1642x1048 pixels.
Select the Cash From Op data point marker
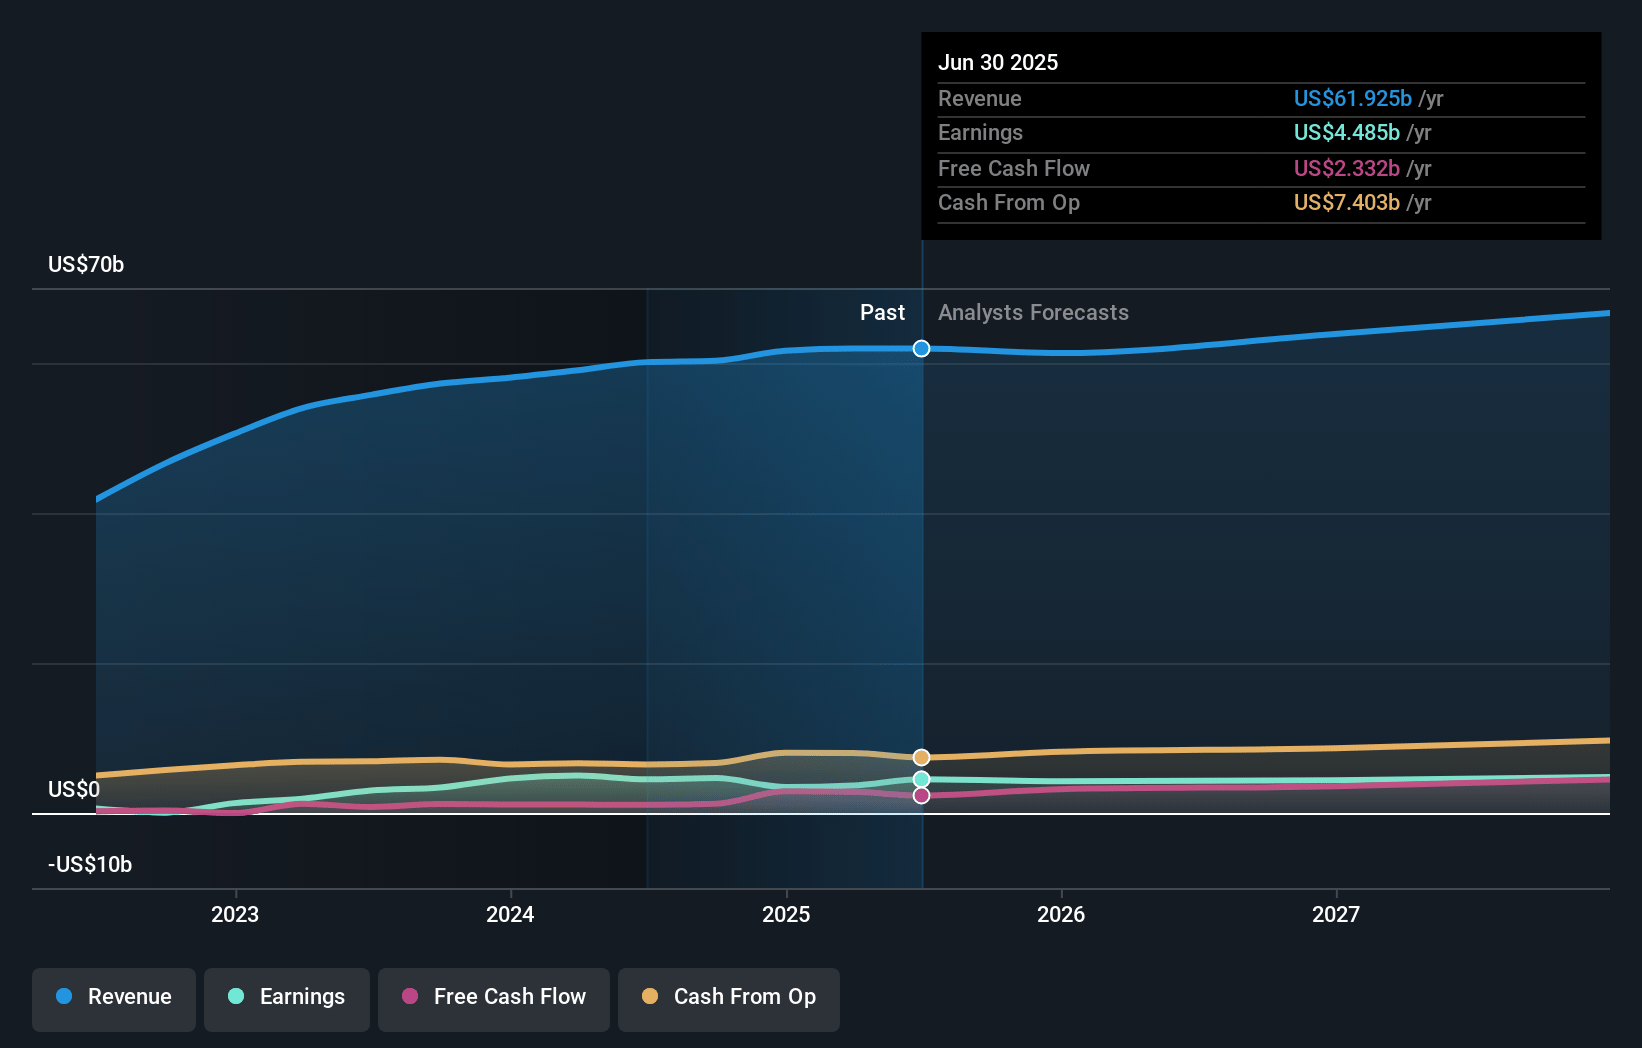(922, 757)
